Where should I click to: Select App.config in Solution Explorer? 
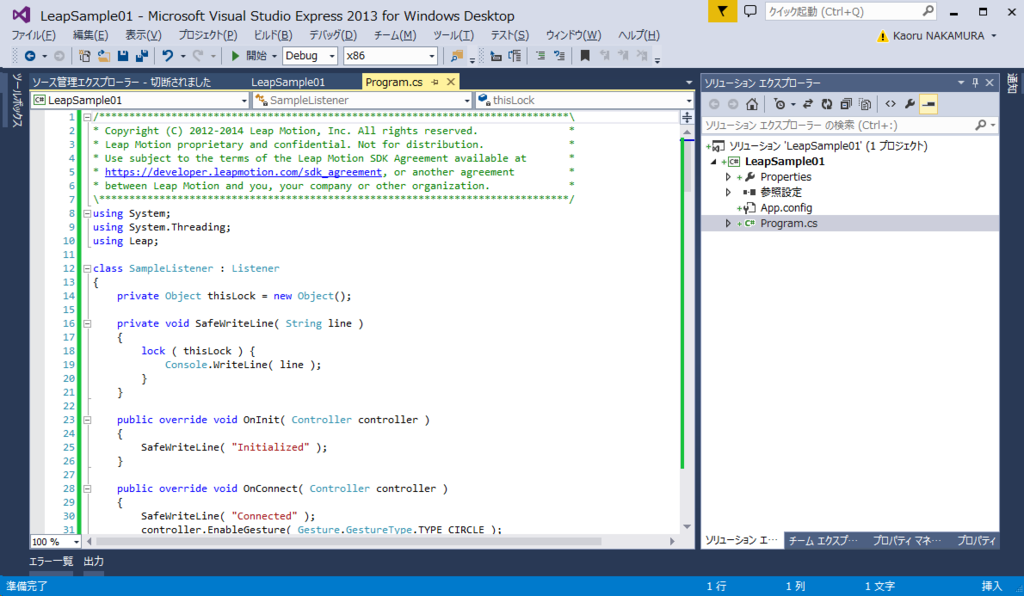point(786,208)
